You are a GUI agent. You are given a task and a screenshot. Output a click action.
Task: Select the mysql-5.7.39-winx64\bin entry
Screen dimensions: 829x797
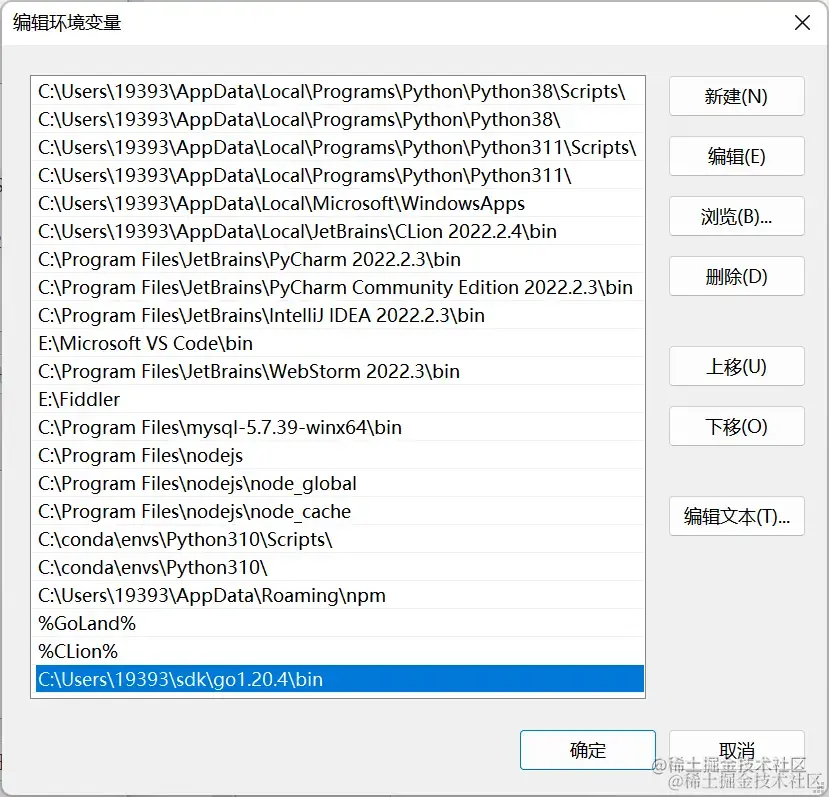338,428
